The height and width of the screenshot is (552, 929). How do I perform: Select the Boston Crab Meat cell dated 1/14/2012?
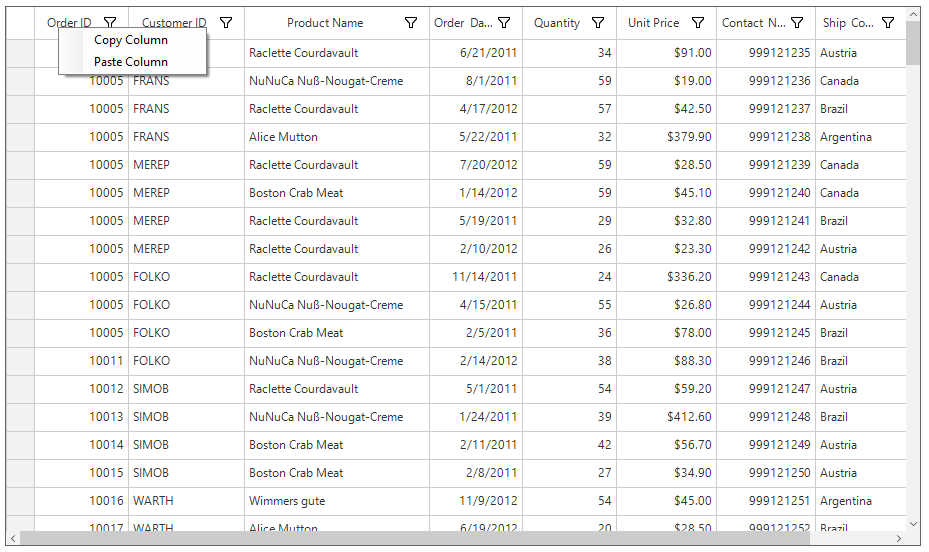(337, 193)
